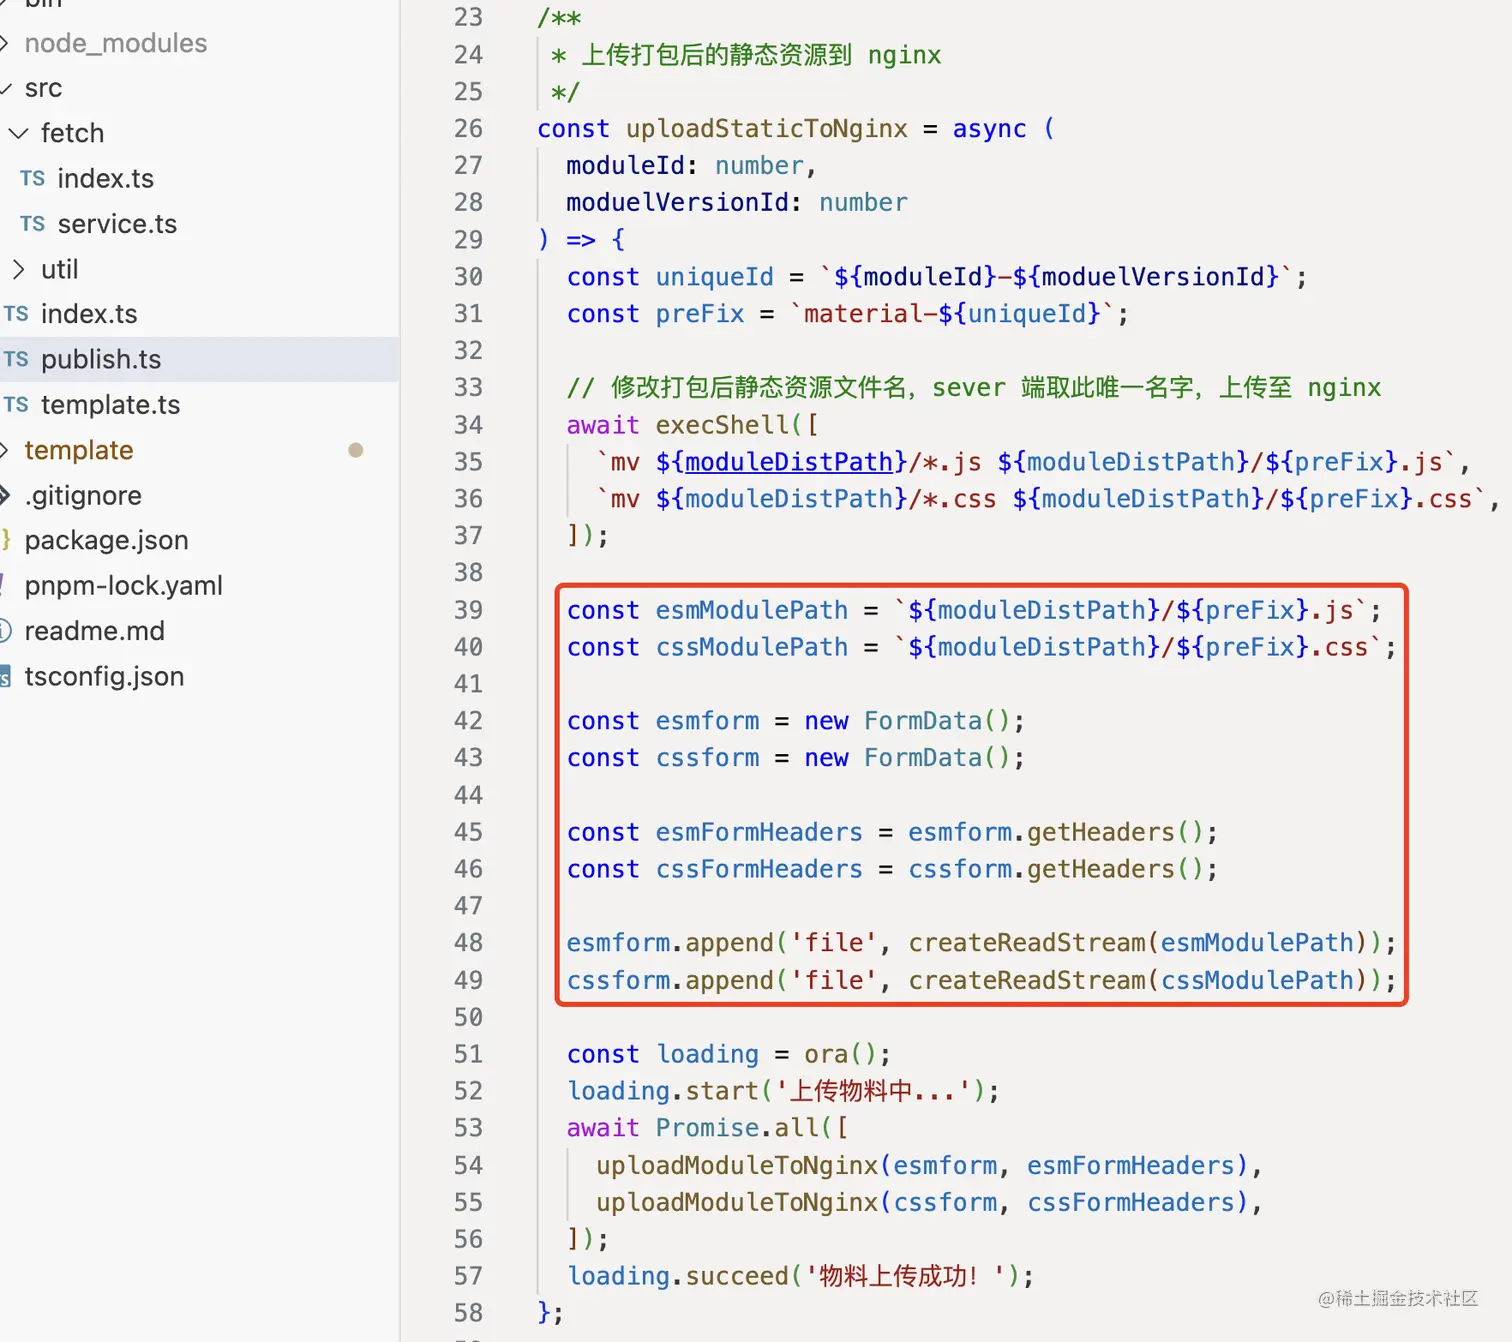Expand node_modules folder
The height and width of the screenshot is (1342, 1512).
[115, 43]
